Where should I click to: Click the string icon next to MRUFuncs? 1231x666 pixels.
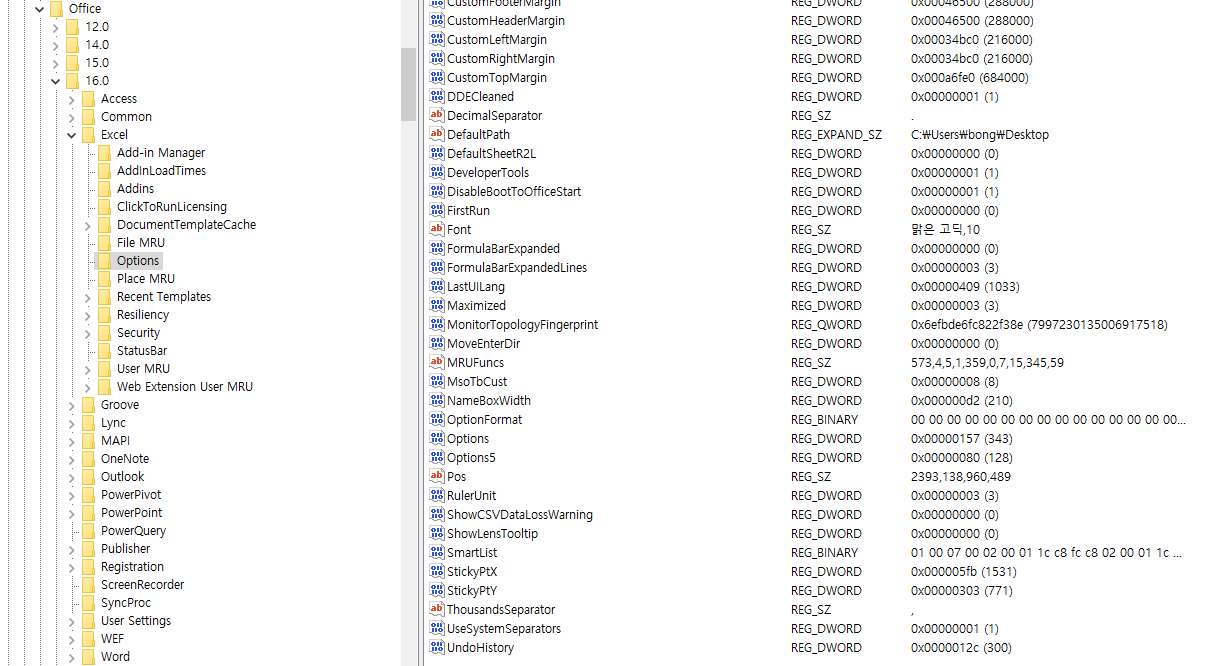click(436, 363)
